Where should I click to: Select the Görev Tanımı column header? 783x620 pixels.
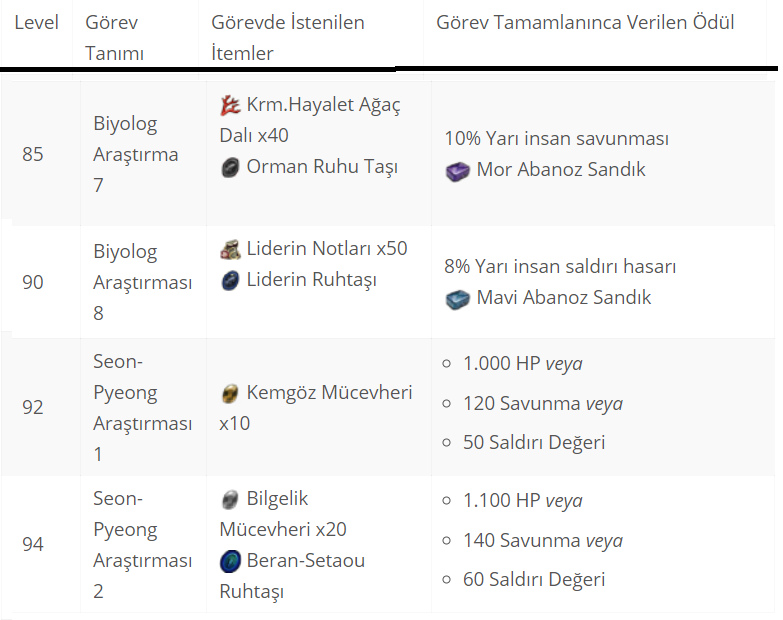(x=114, y=38)
